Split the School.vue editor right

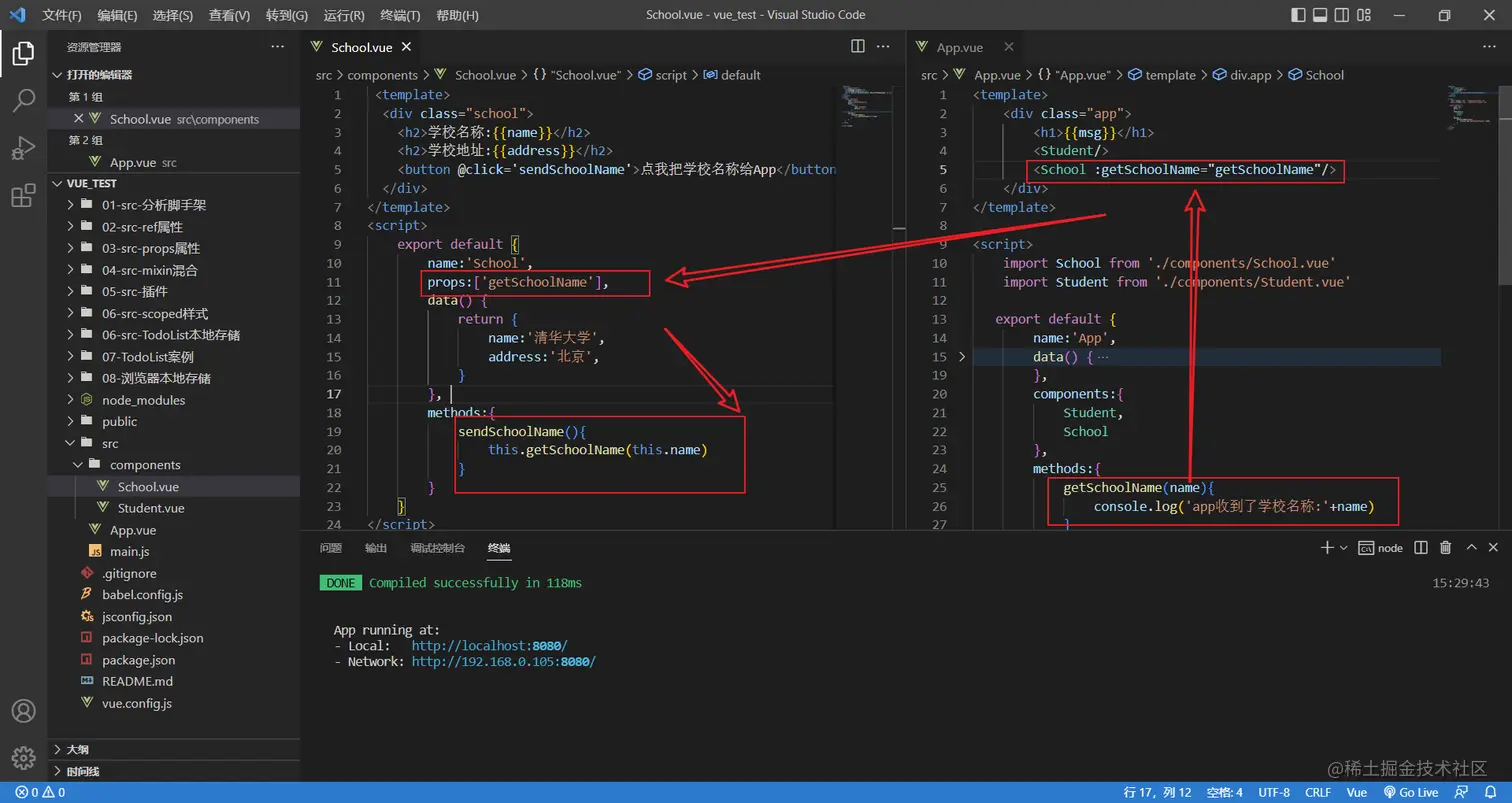[858, 46]
